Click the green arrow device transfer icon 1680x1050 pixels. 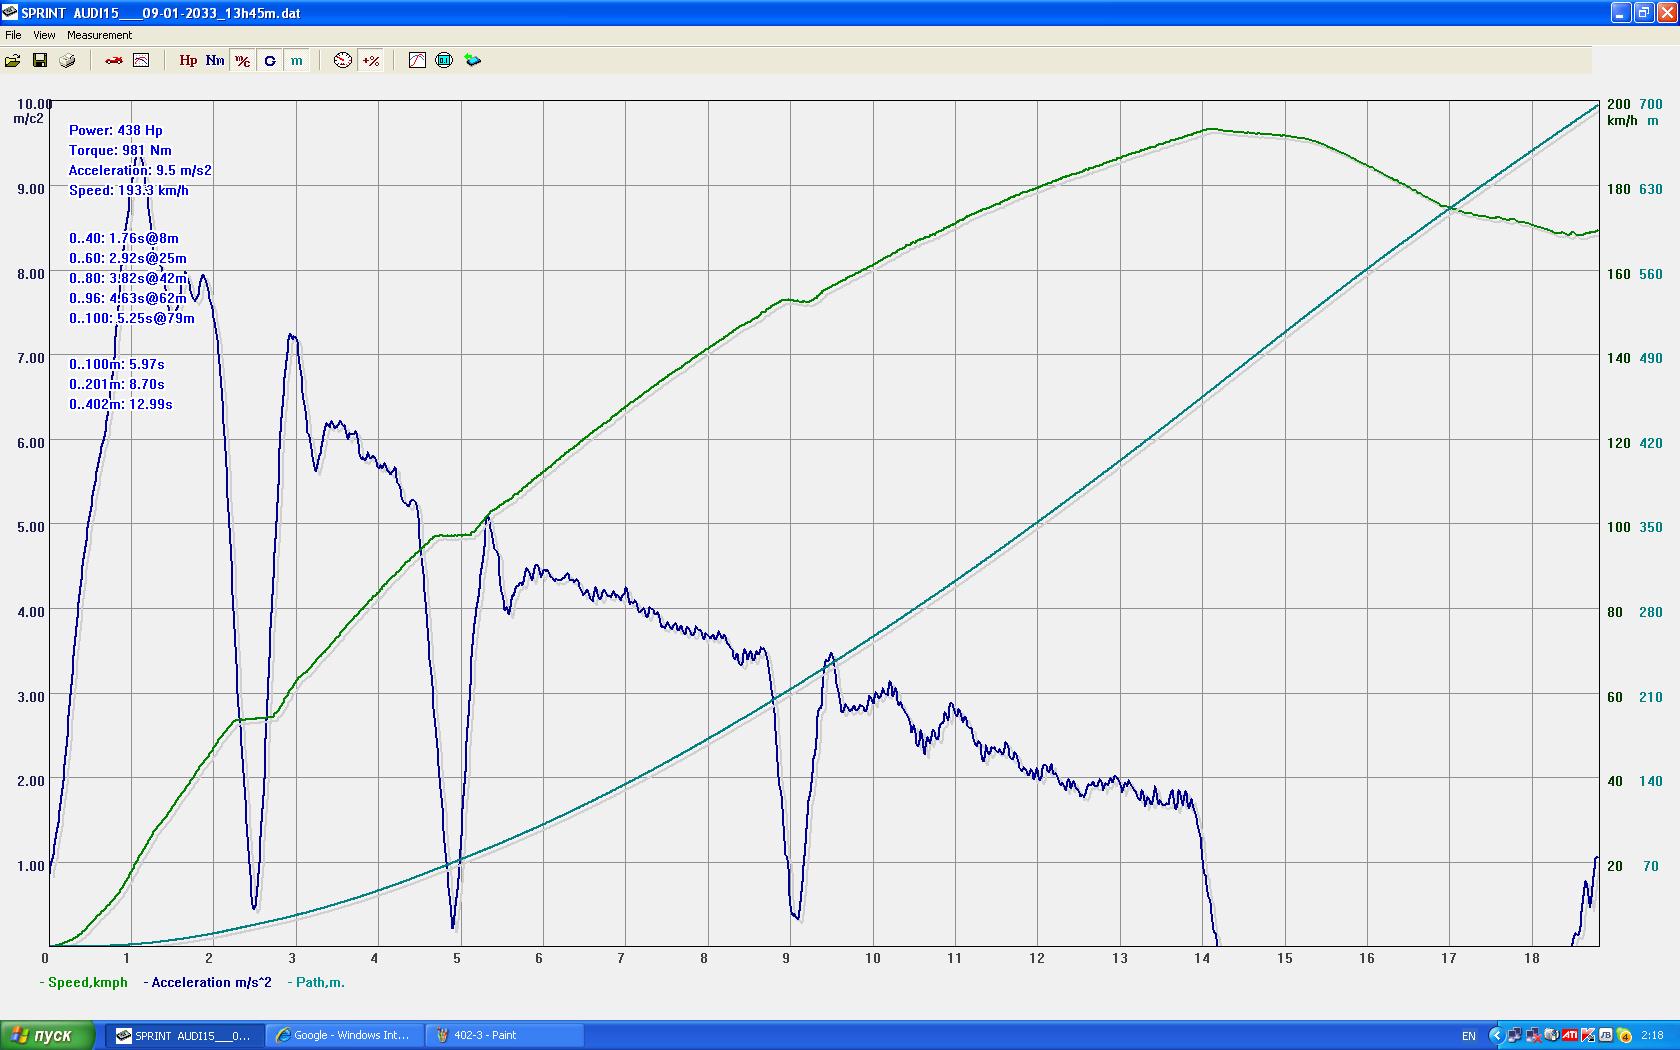(472, 61)
